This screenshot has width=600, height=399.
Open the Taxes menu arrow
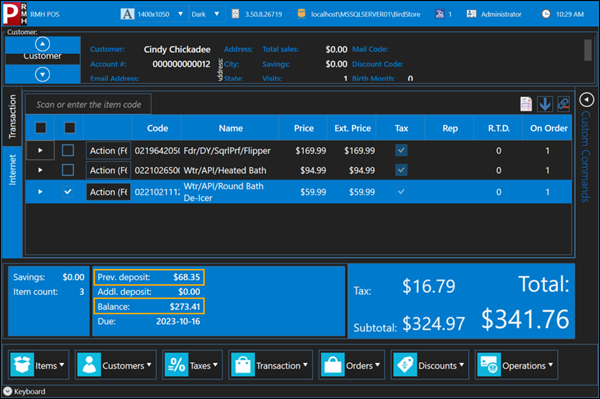(x=215, y=365)
